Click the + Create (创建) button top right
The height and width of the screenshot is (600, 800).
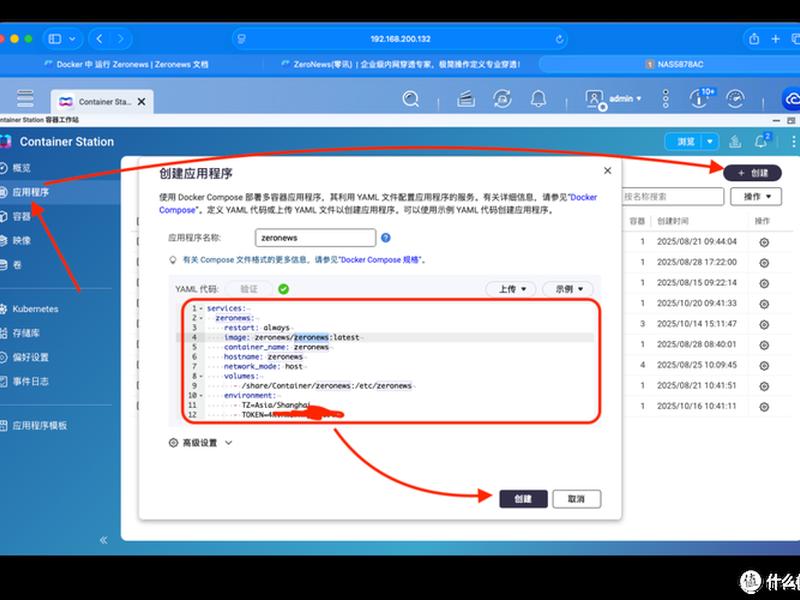tap(752, 173)
